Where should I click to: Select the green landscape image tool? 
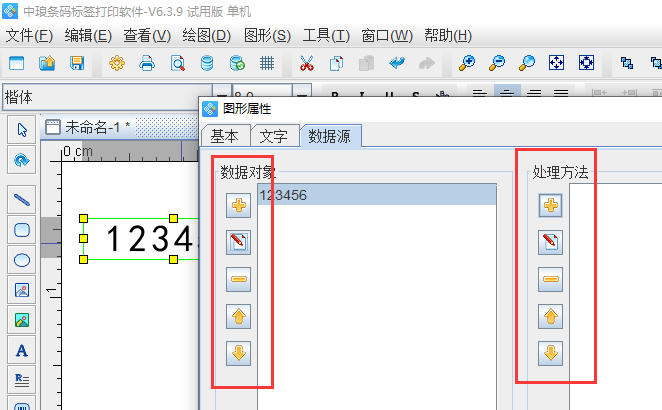point(22,320)
